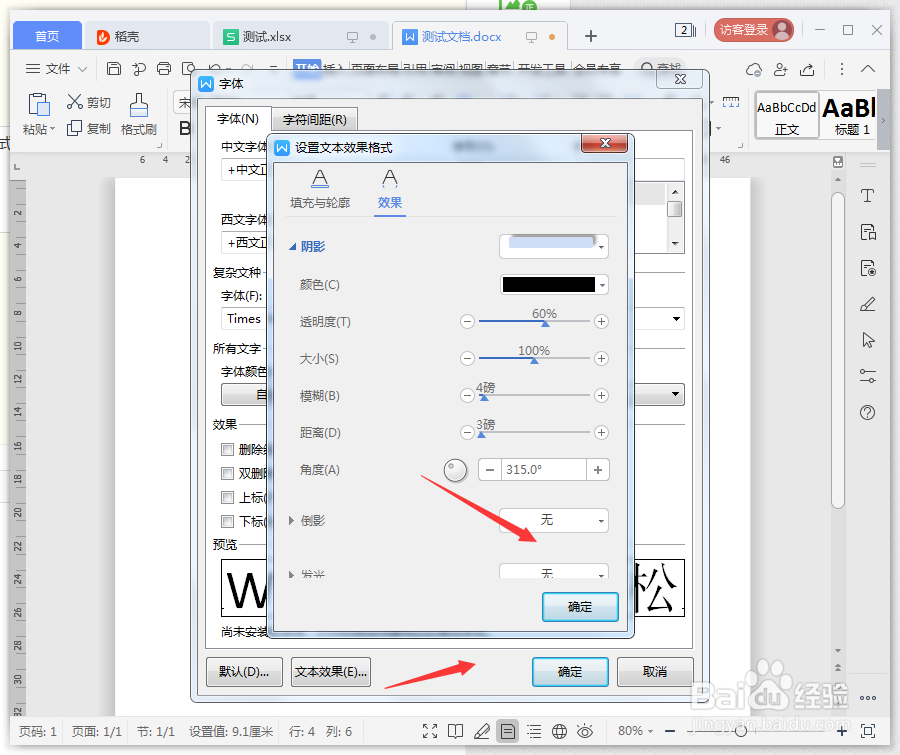Select the text tool in right sidebar
Screen dimensions: 900x755
868,196
